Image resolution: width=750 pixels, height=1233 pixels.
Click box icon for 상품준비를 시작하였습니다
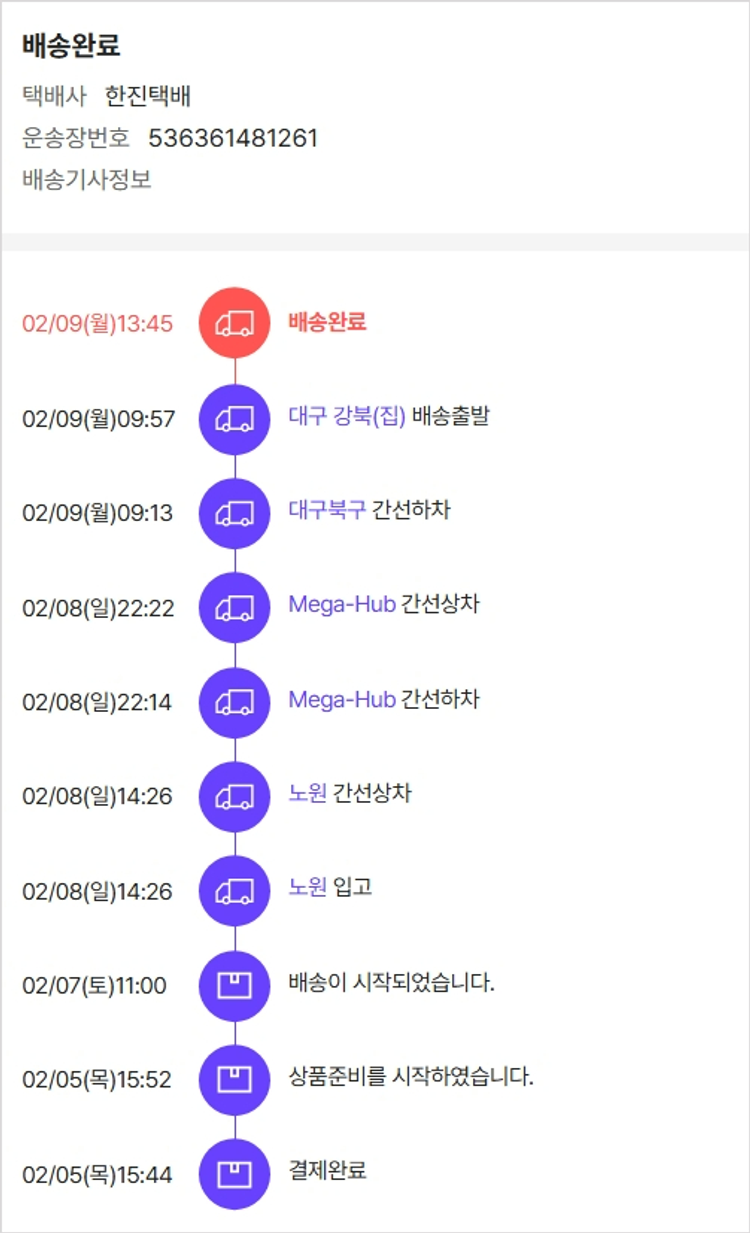tap(235, 1080)
